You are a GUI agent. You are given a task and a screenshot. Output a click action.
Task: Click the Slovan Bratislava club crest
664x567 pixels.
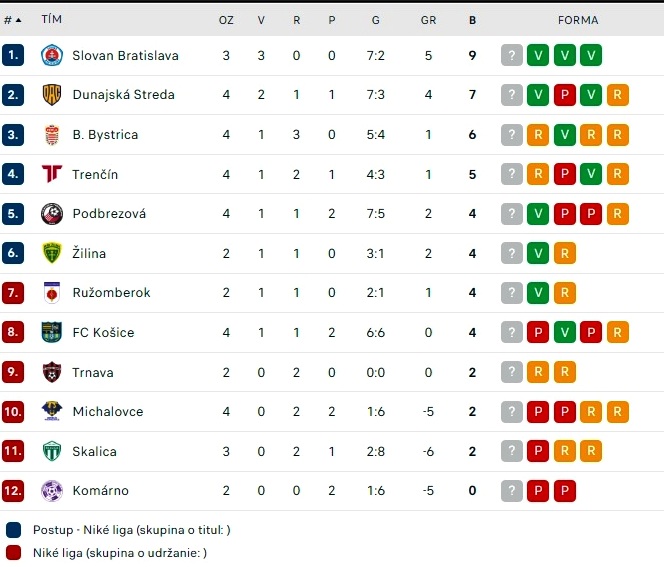click(52, 55)
